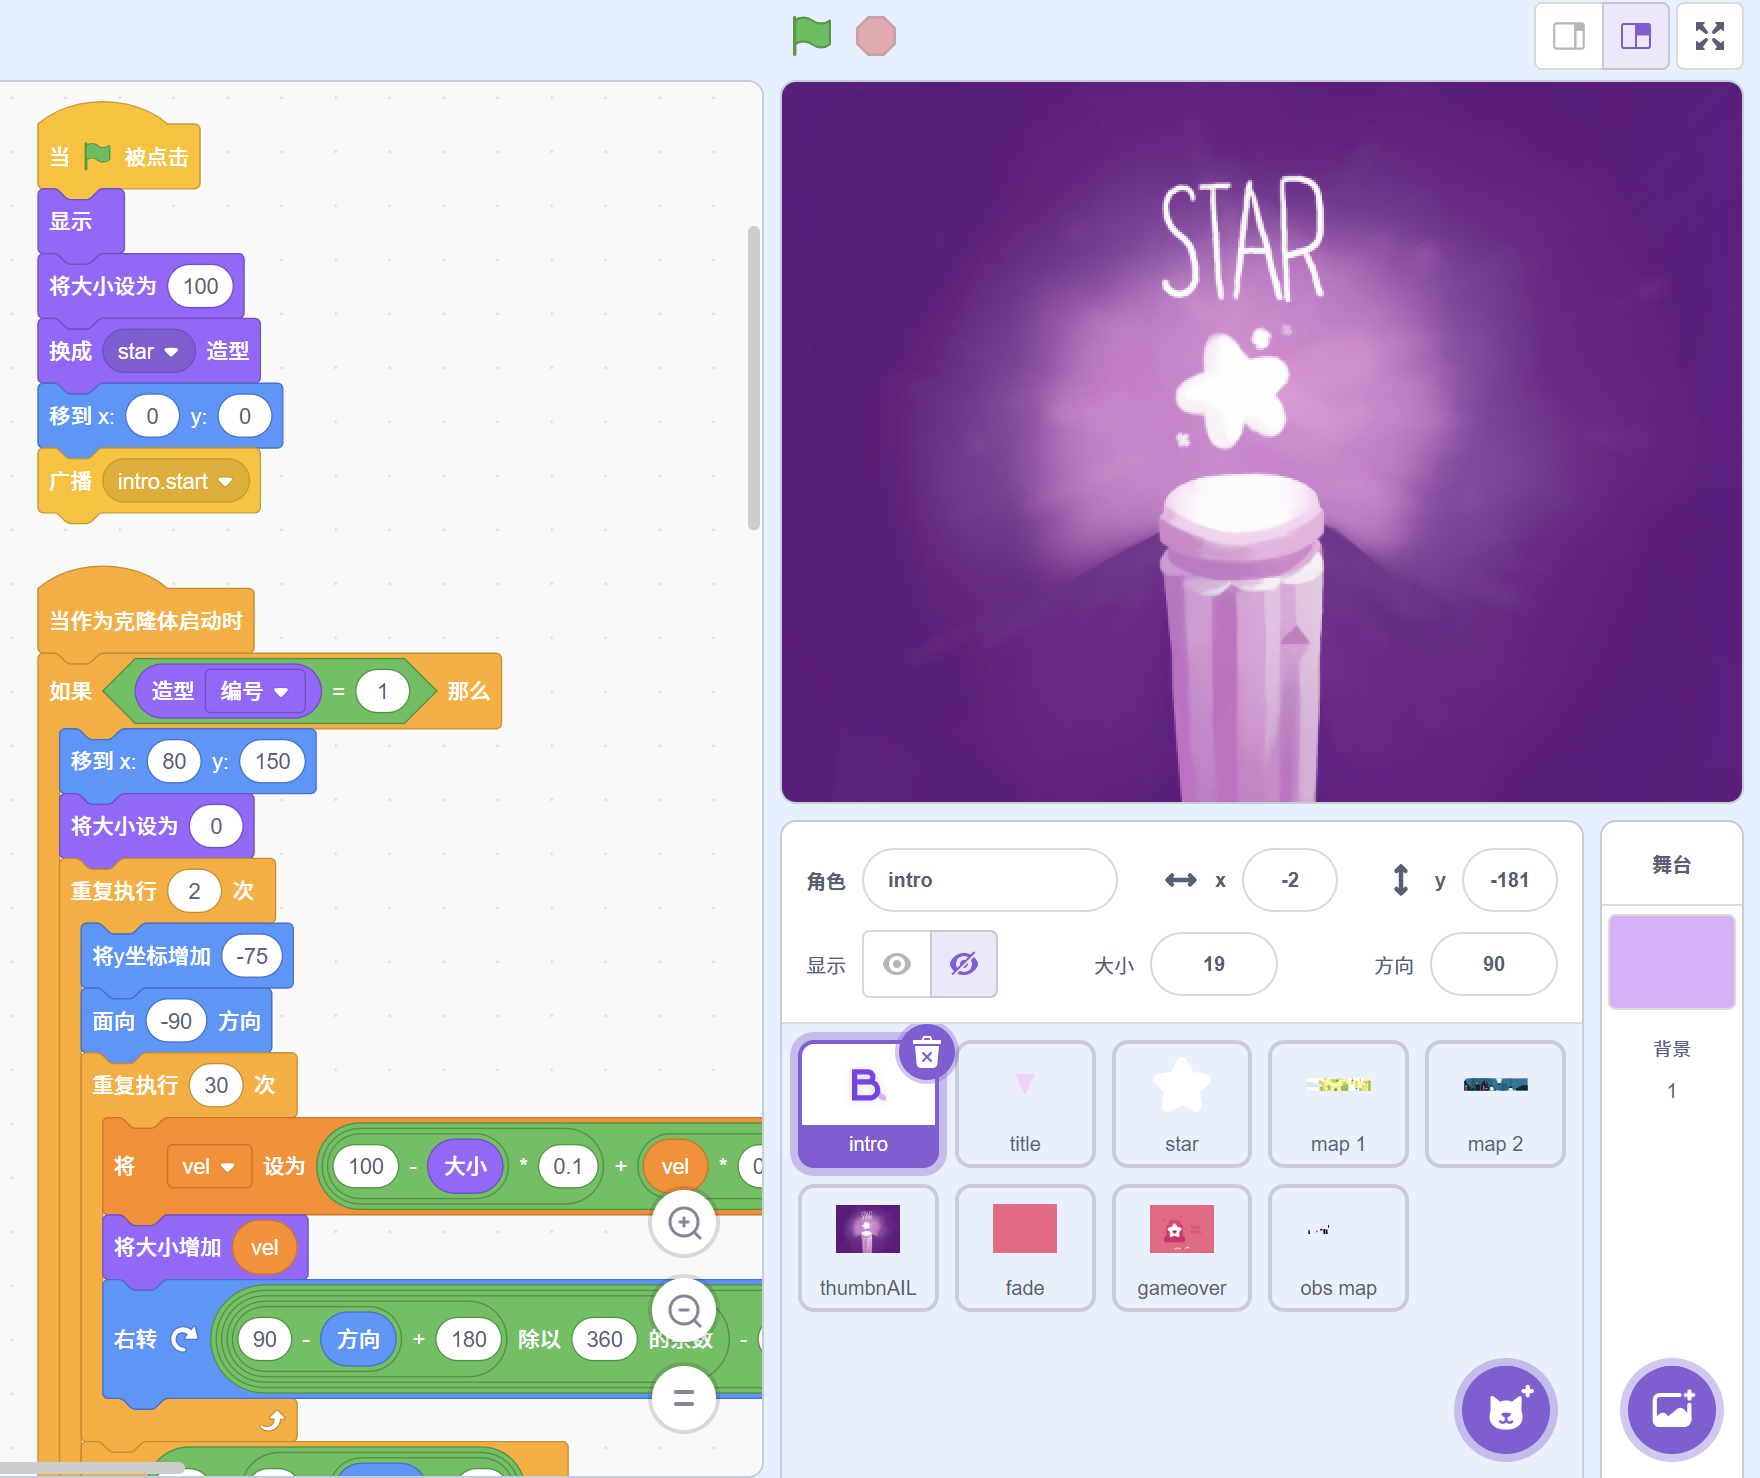
Task: Hide the sprite using crossed-eye icon
Action: pos(963,964)
